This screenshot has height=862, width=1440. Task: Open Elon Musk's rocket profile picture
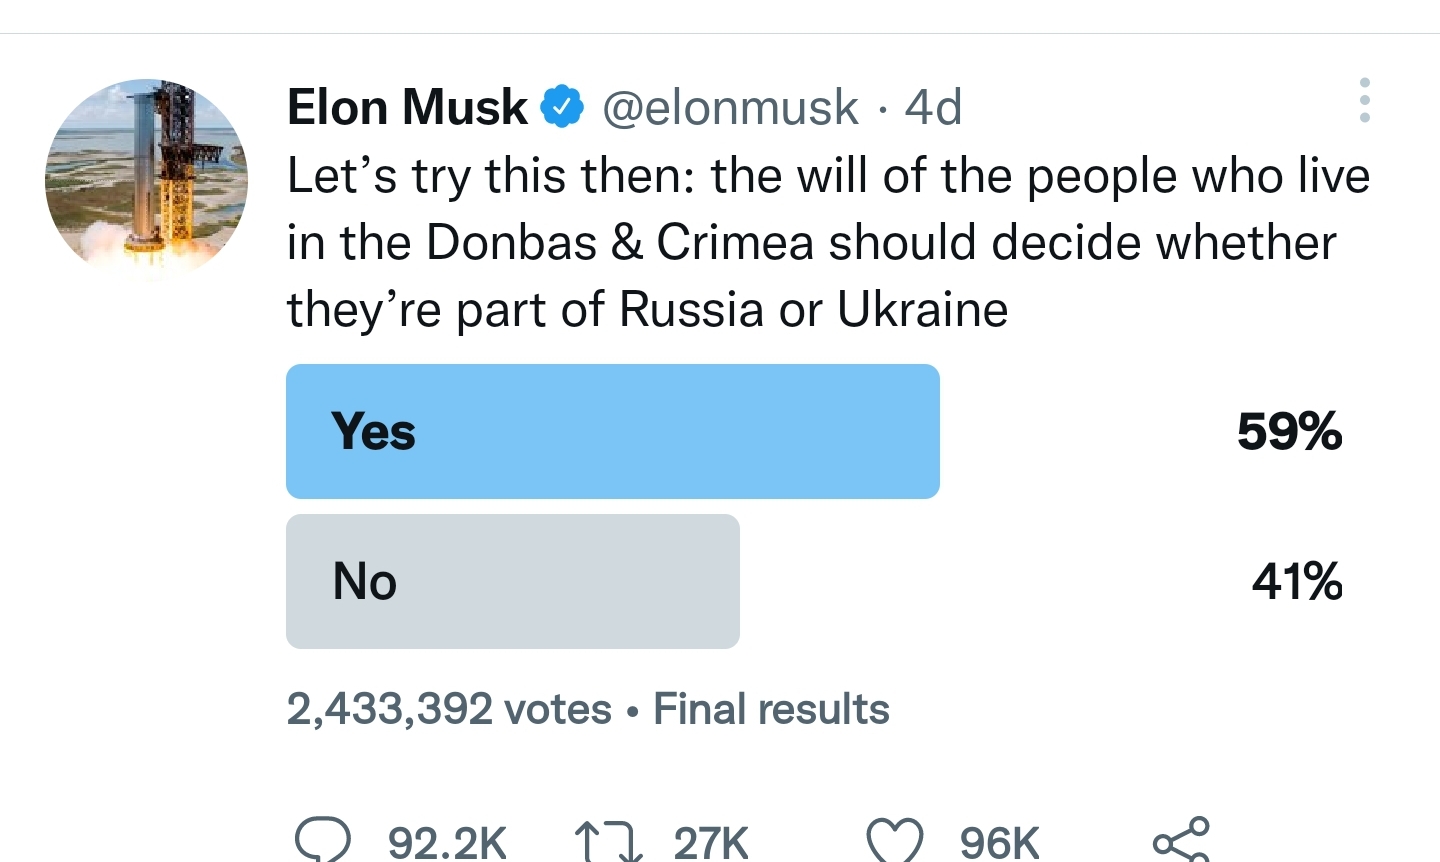tap(146, 178)
